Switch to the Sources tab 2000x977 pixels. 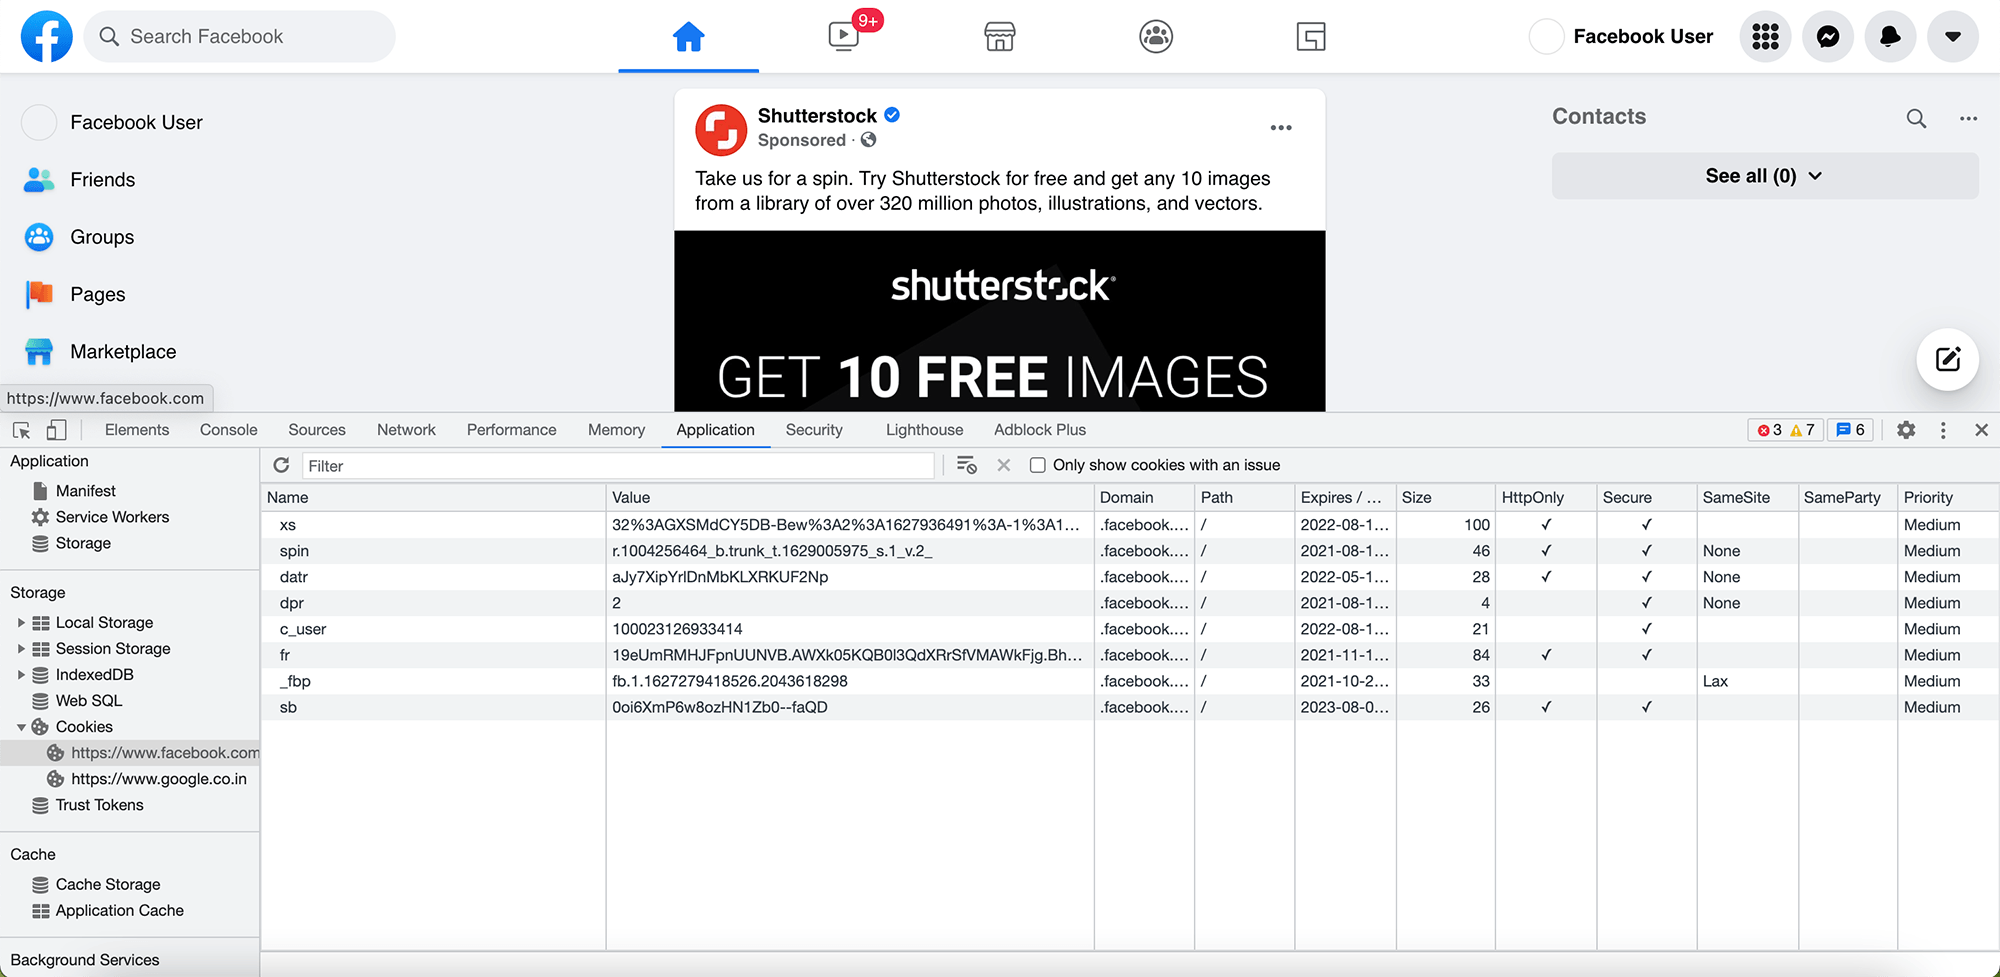pos(317,430)
